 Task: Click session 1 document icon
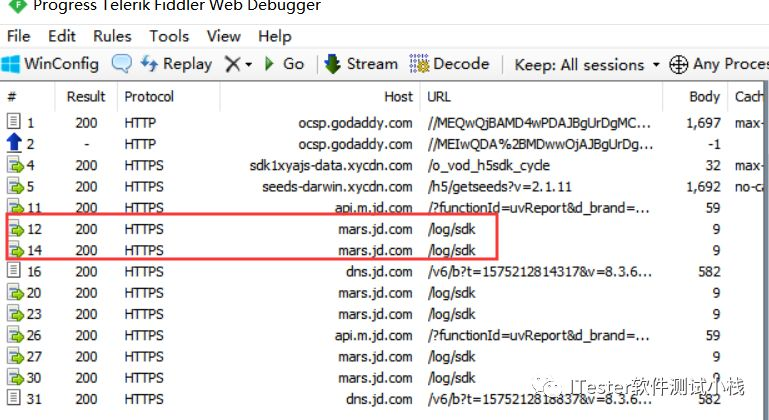point(14,121)
